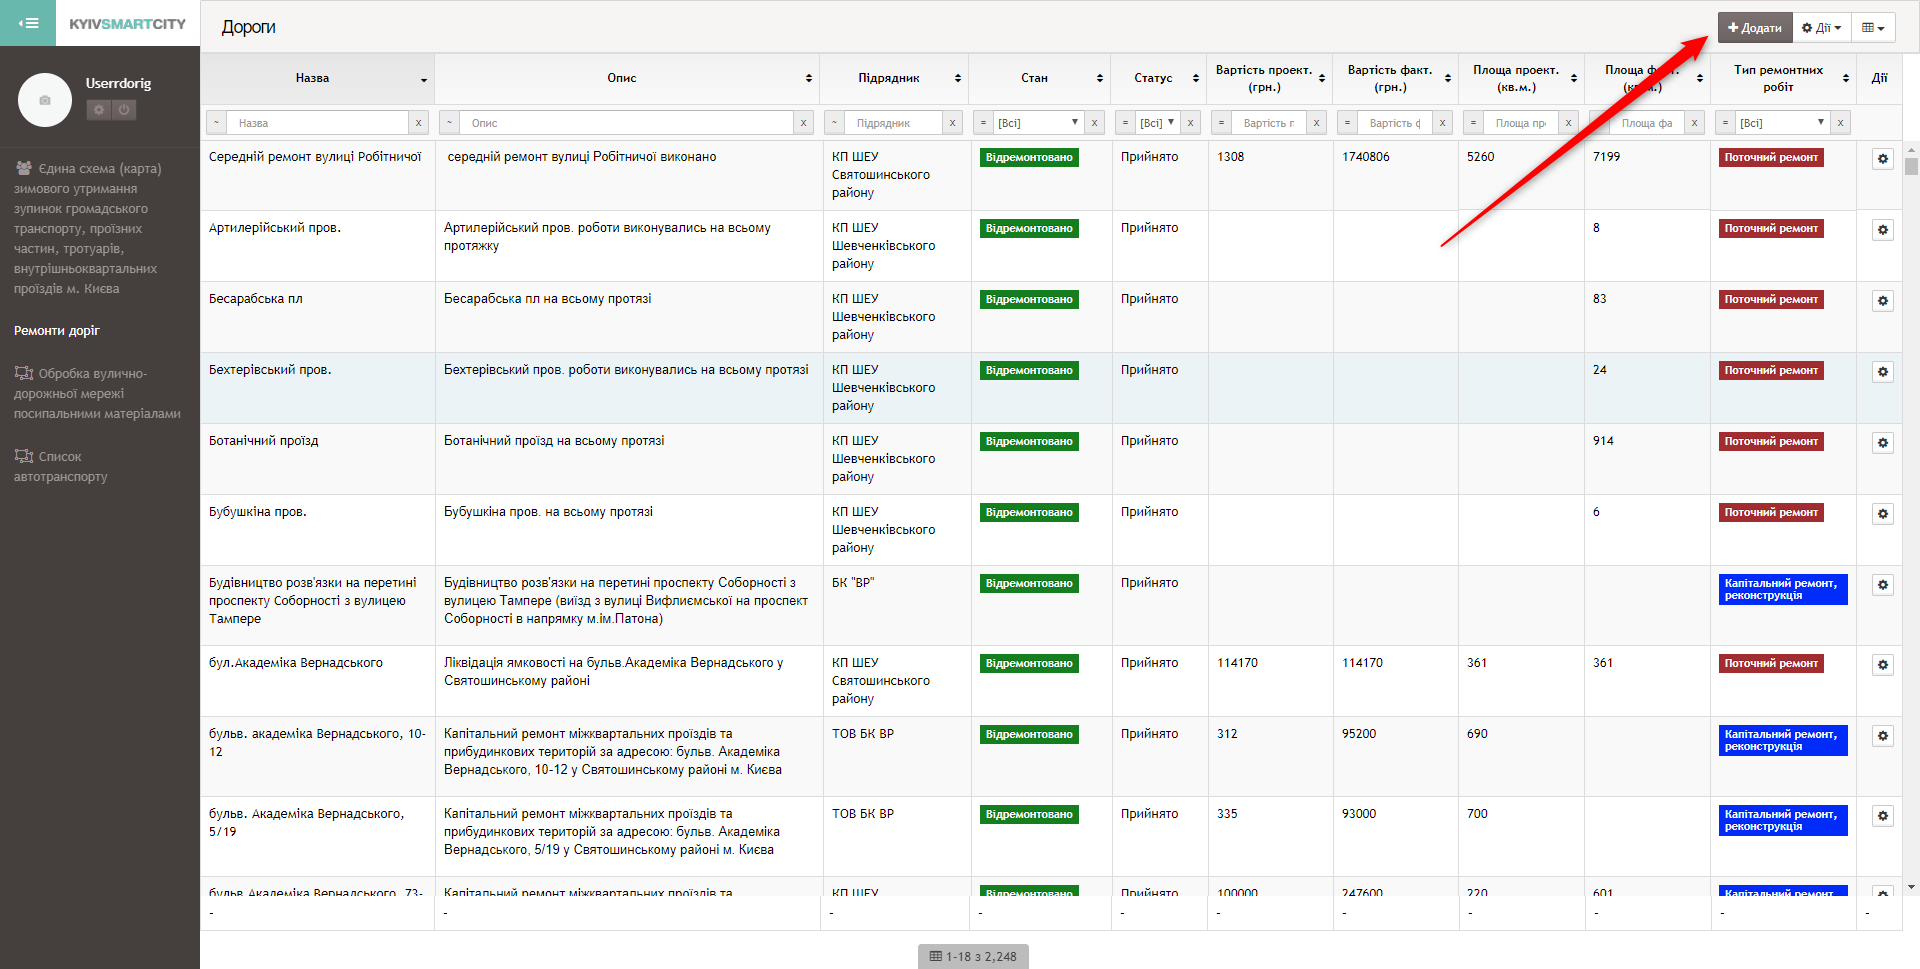Change the Тип ремонтних робіт equals operator
This screenshot has width=1920, height=969.
pos(1725,123)
